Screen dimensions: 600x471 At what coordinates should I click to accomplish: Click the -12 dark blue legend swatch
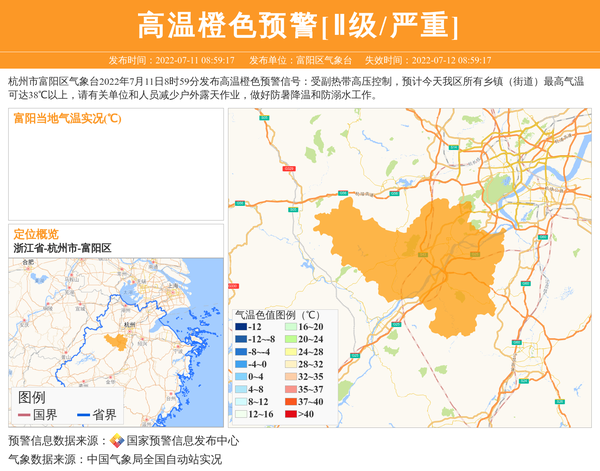241,328
